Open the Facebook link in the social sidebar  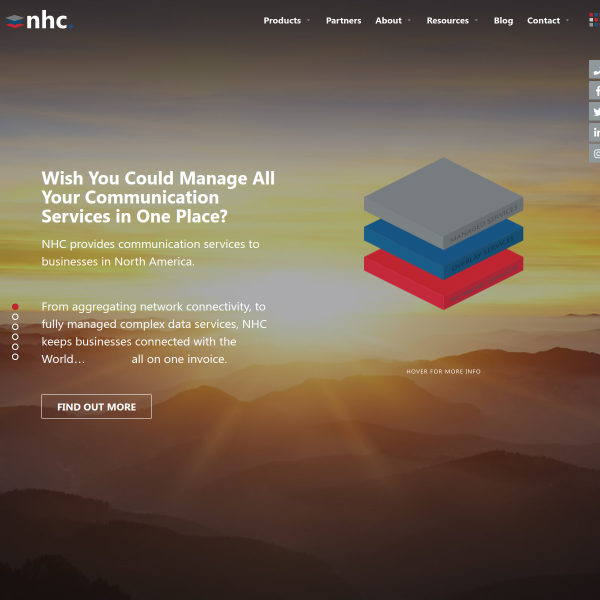(595, 91)
